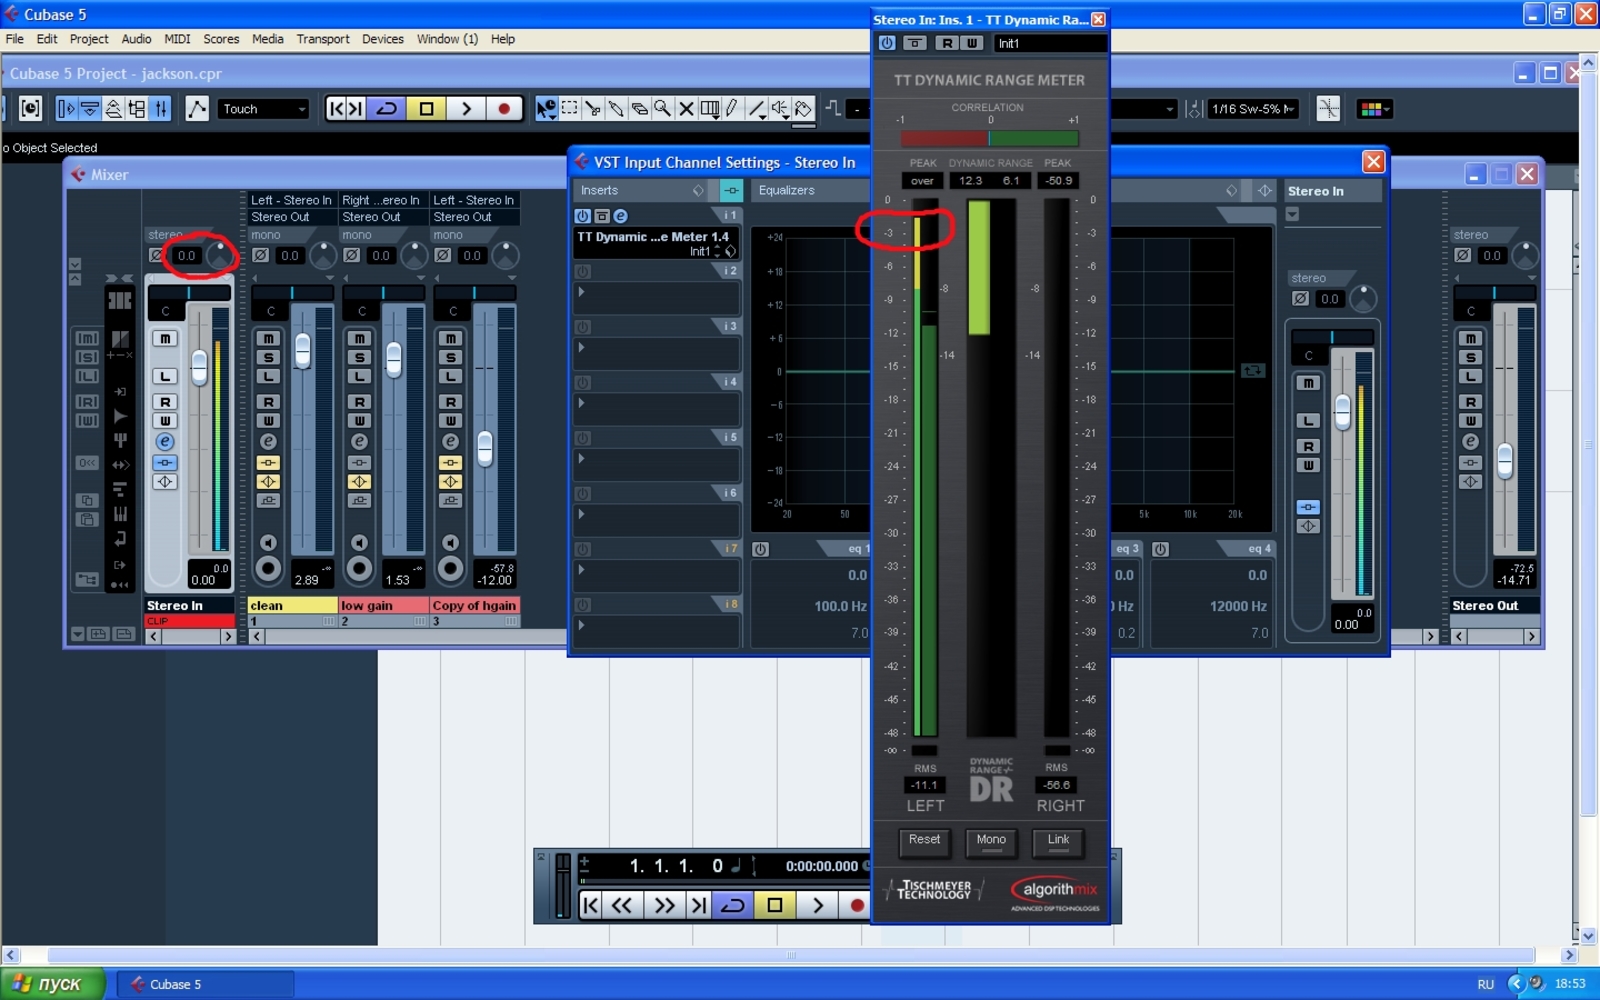This screenshot has width=1600, height=1000.
Task: Click the 'TT Dynamic ...e Meter 1.4' insert slot
Action: [x=656, y=243]
